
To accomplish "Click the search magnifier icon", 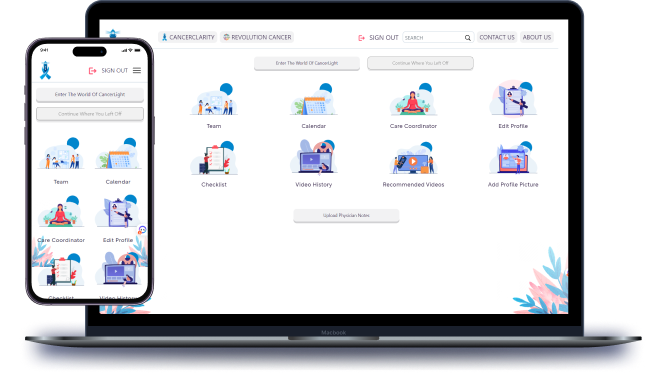I will click(x=467, y=38).
